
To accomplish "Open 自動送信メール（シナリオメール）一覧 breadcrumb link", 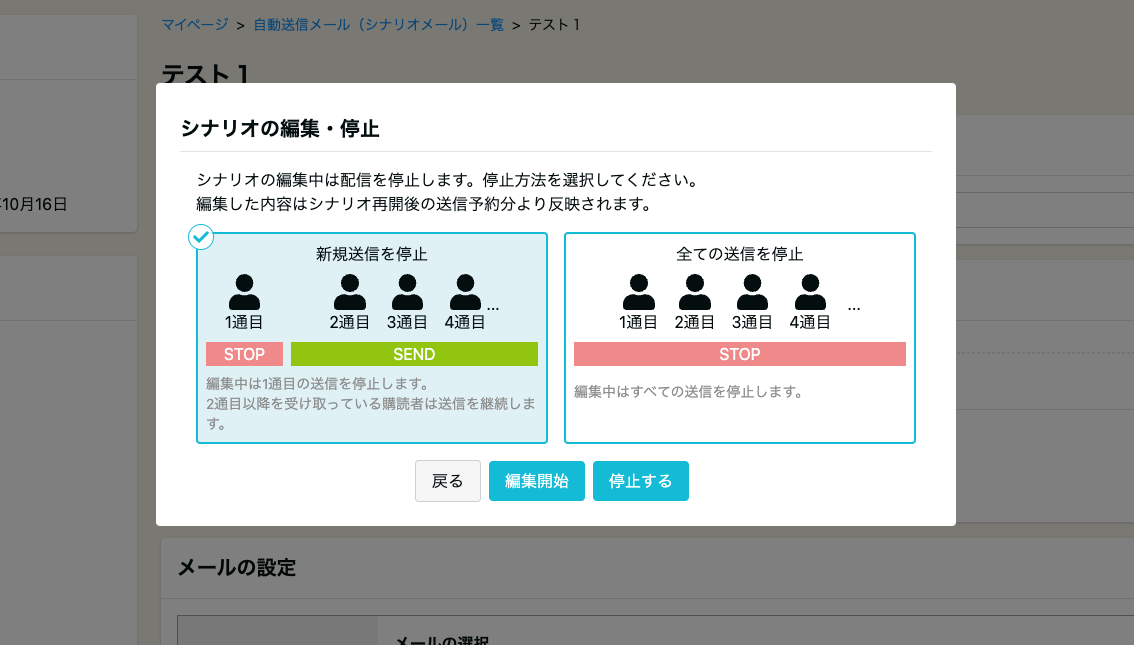I will pos(378,25).
